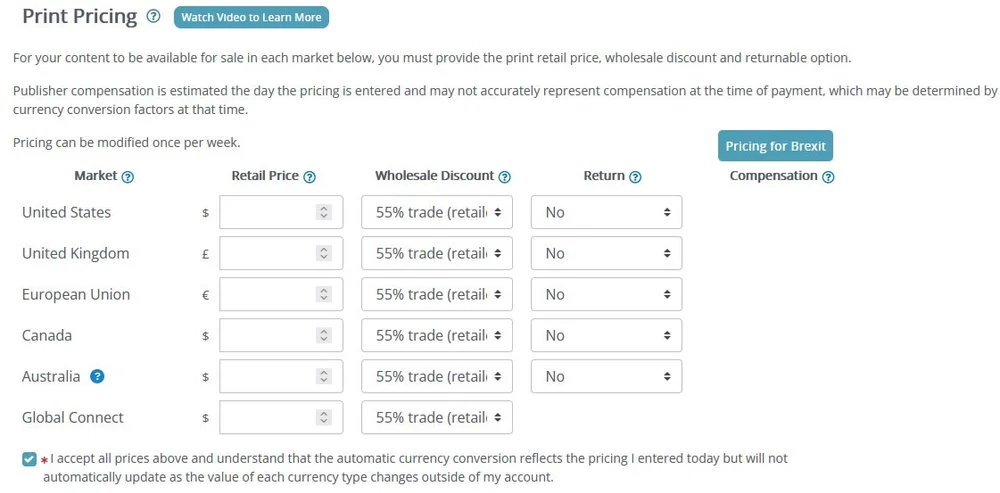Click the Return column help icon
This screenshot has width=1000, height=493.
click(x=635, y=177)
